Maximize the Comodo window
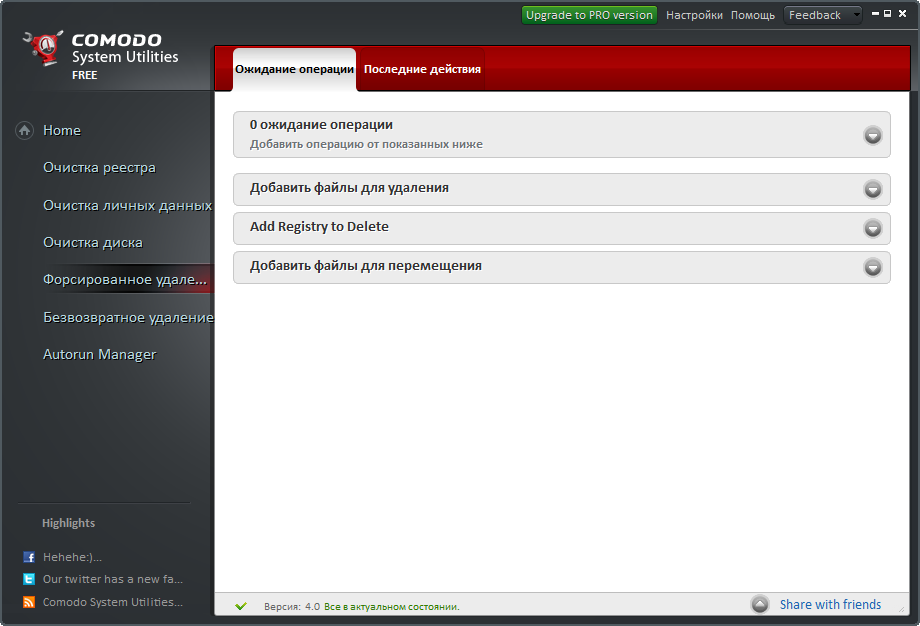The height and width of the screenshot is (626, 920). 888,13
